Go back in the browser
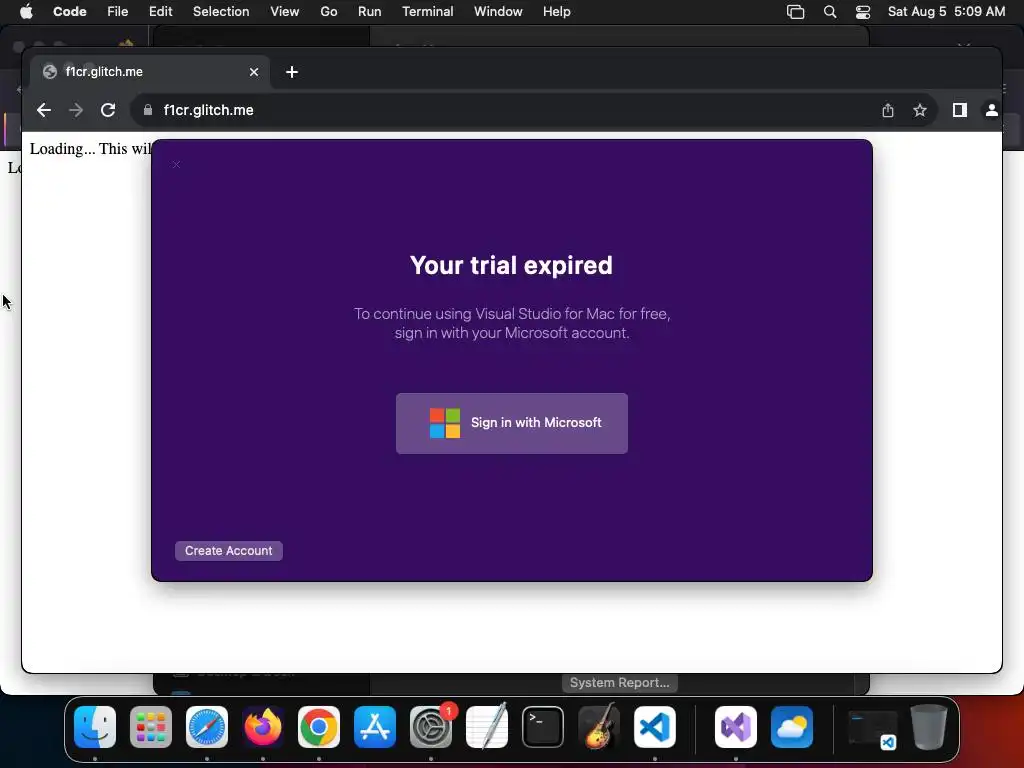The height and width of the screenshot is (768, 1024). click(x=44, y=110)
